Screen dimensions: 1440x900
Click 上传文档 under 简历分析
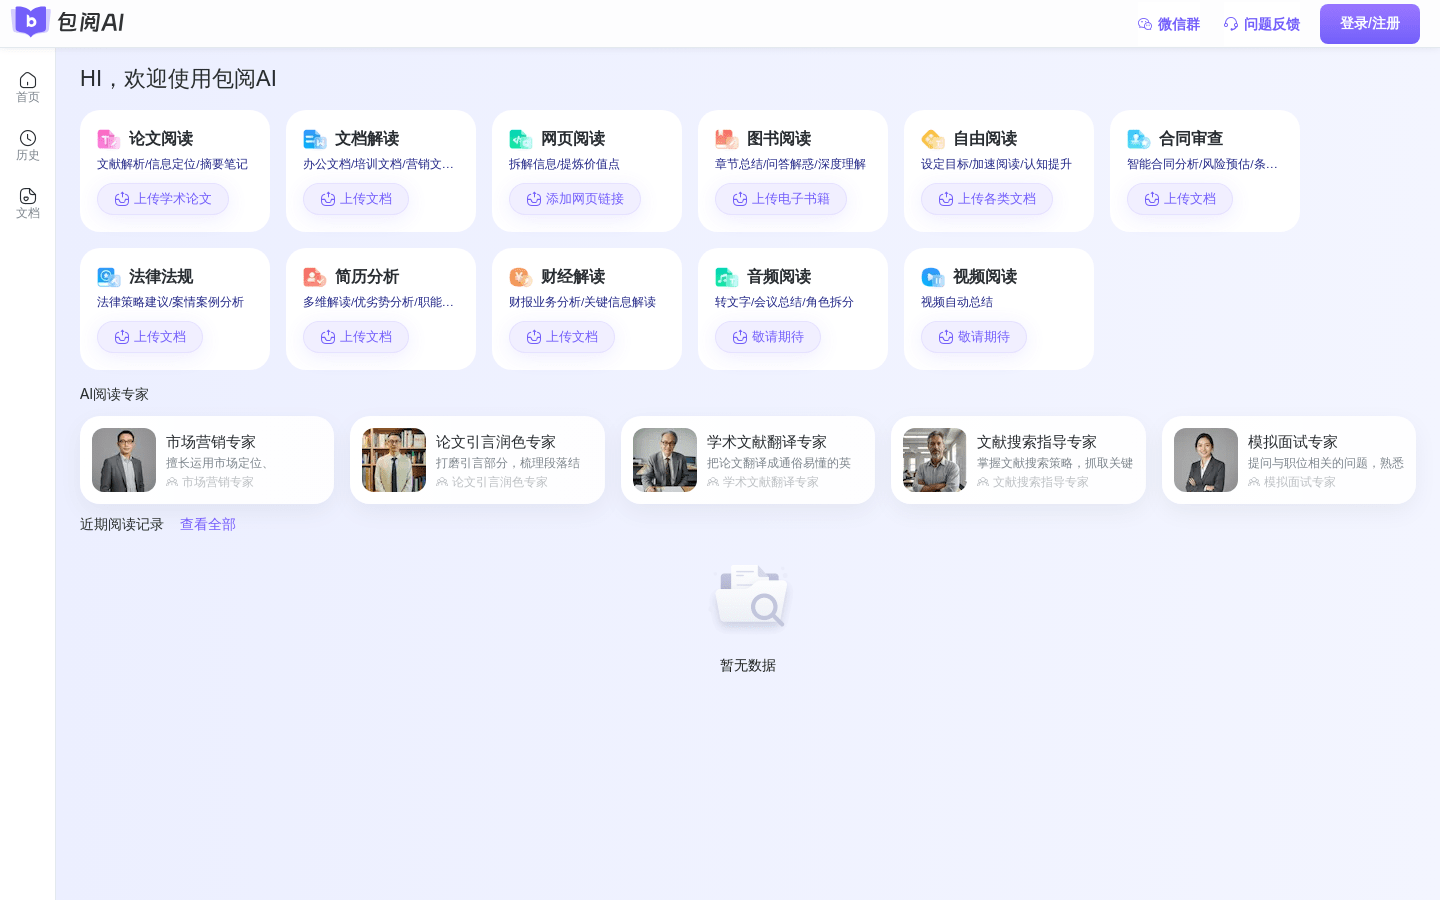point(356,337)
